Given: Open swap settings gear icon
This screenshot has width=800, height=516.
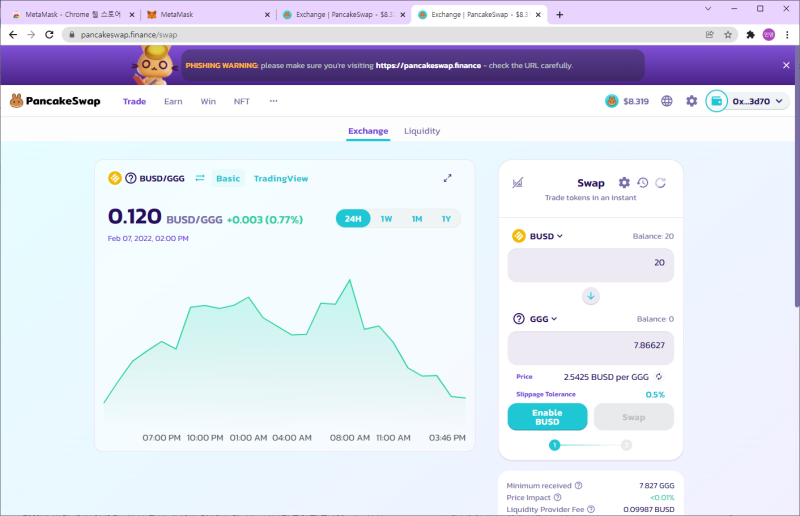Looking at the screenshot, I should point(624,183).
